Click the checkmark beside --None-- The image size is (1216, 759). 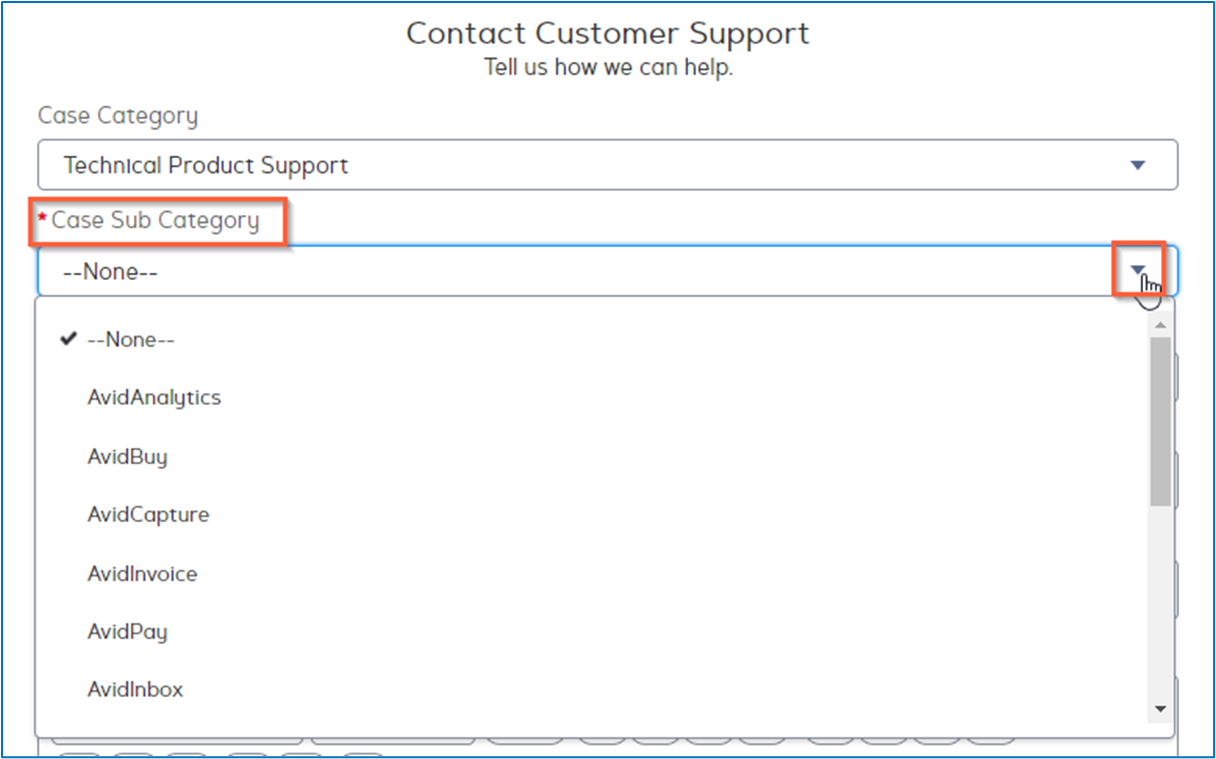67,338
